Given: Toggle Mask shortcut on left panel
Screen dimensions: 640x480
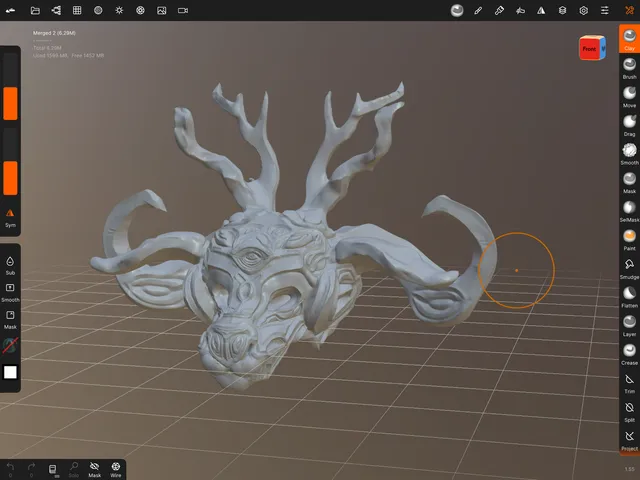Looking at the screenshot, I should click(x=10, y=320).
